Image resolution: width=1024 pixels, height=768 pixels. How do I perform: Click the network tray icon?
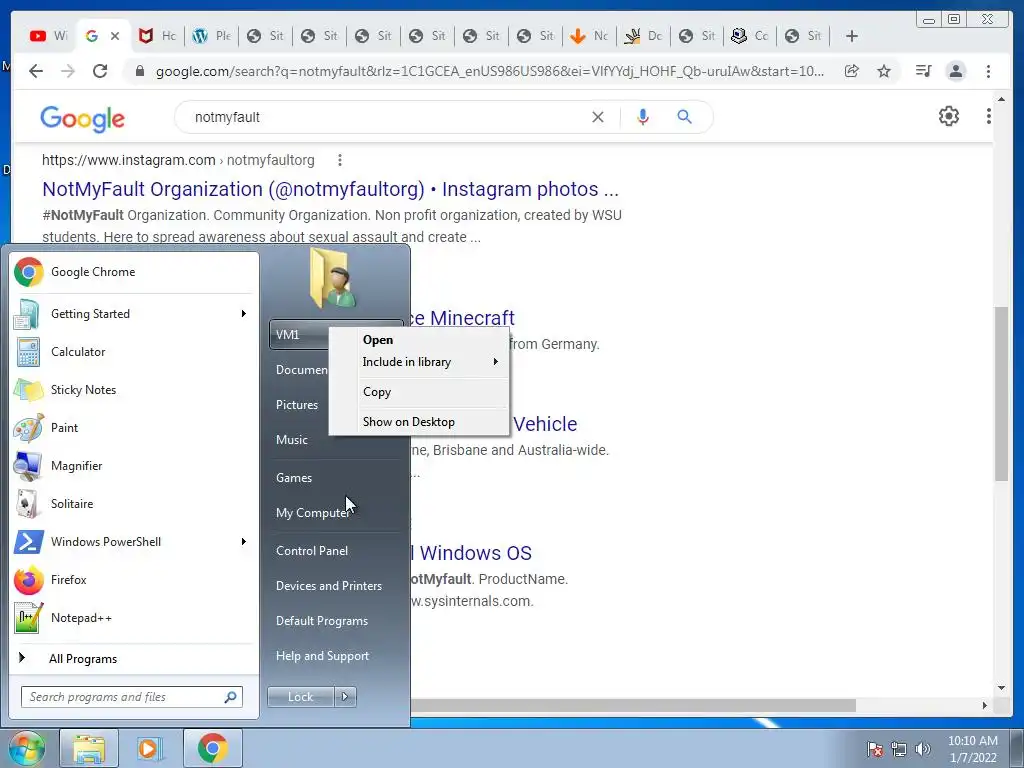pos(899,749)
